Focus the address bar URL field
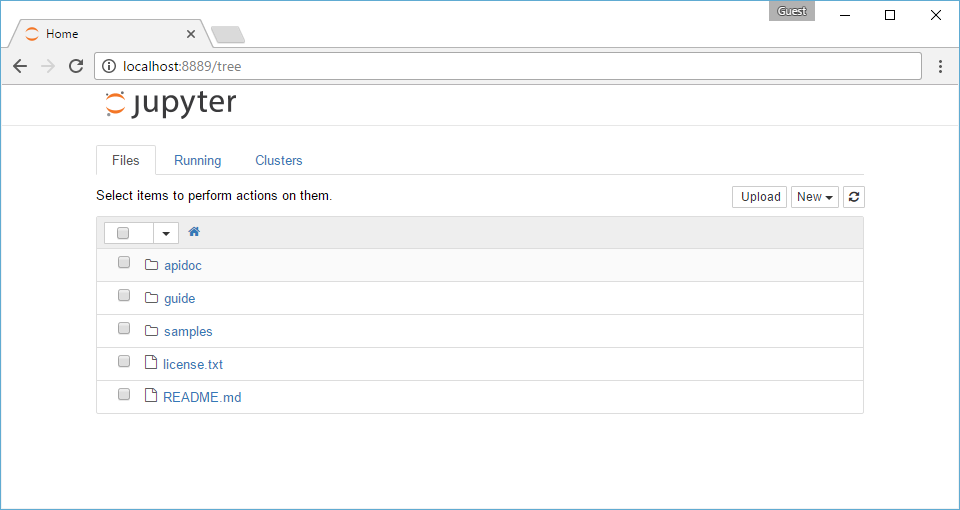The image size is (960, 510). pyautogui.click(x=500, y=66)
